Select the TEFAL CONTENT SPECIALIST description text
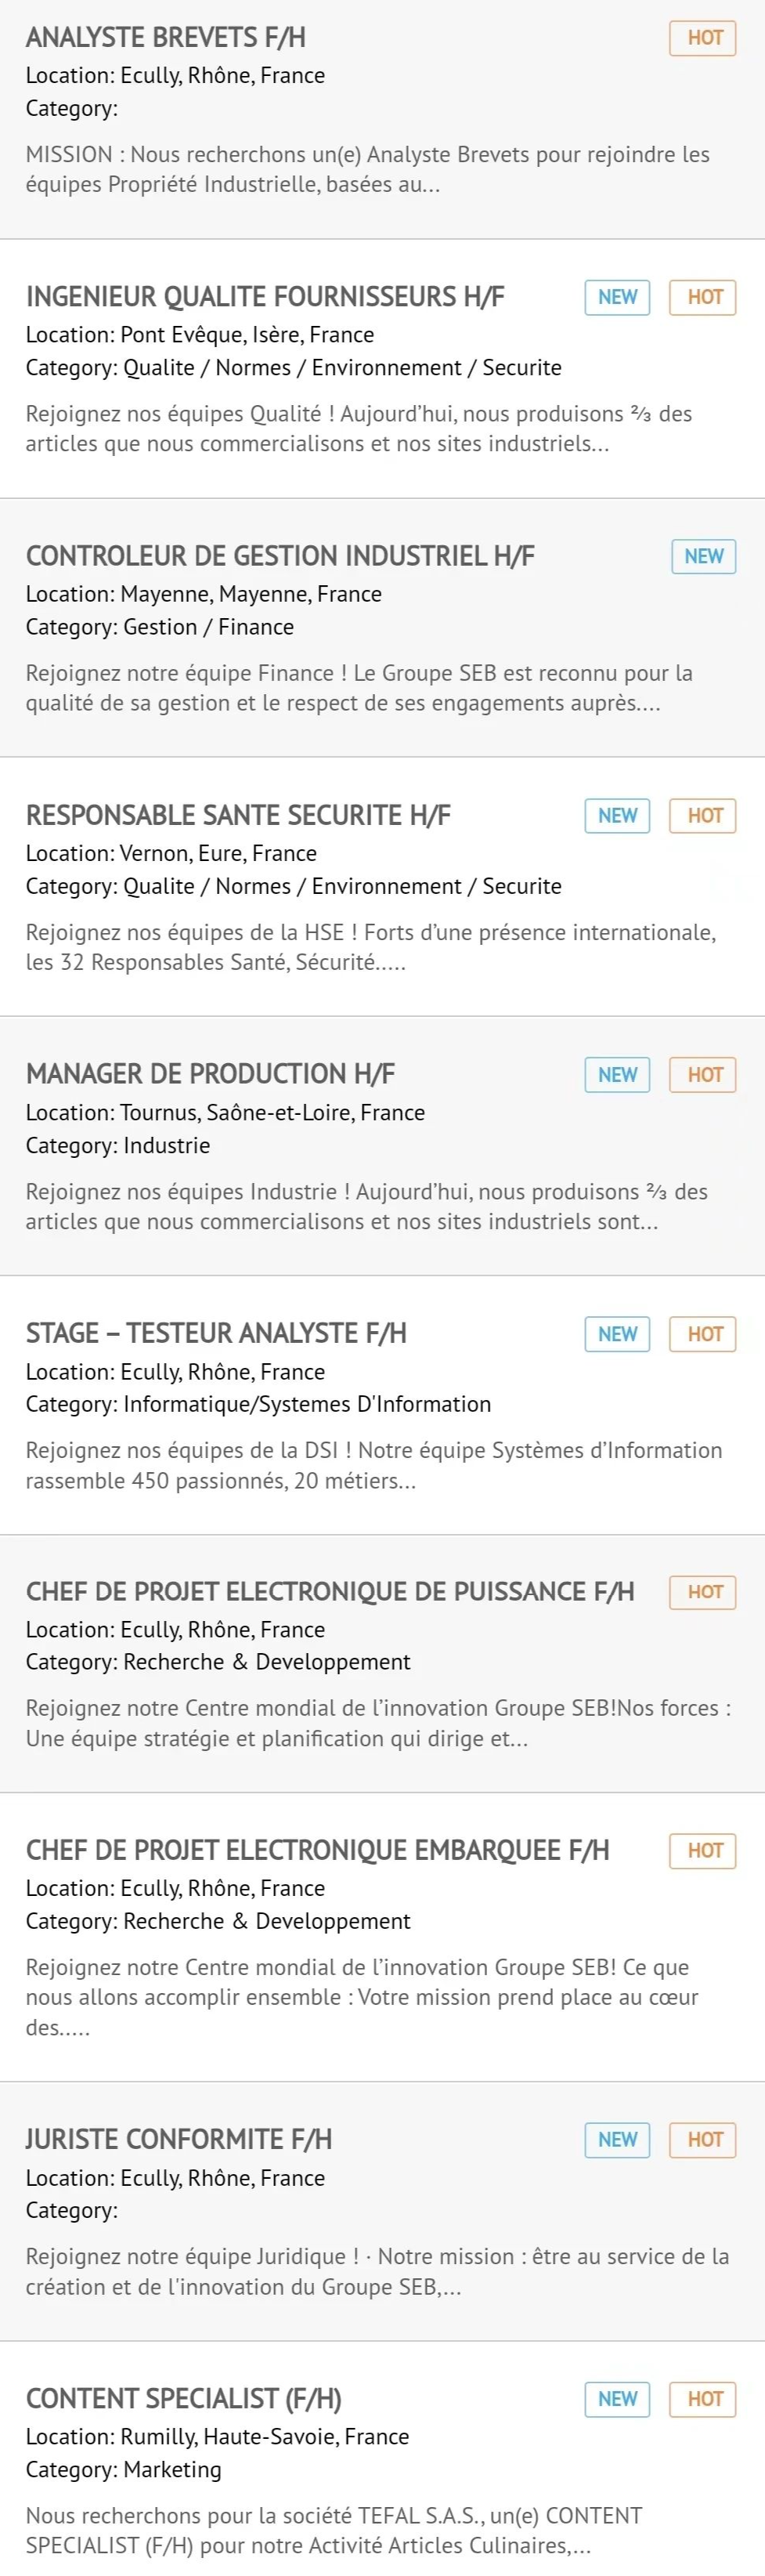Image resolution: width=765 pixels, height=2576 pixels. point(334,2530)
